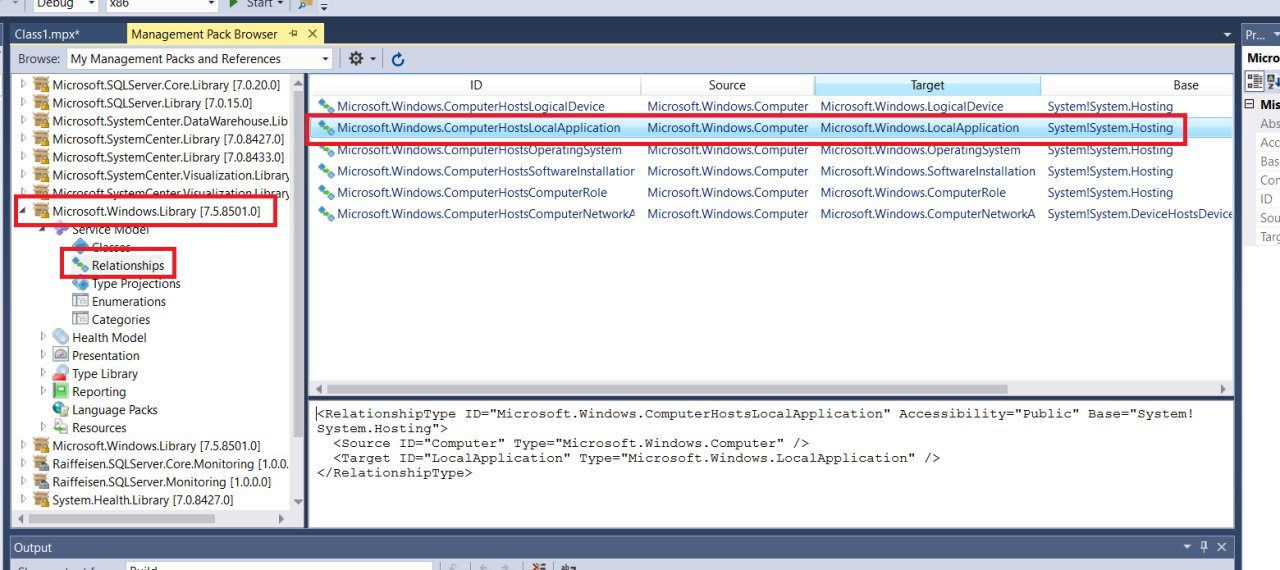
Task: Click the Microsoft.Windows.ComputerRole target cell
Action: [913, 192]
